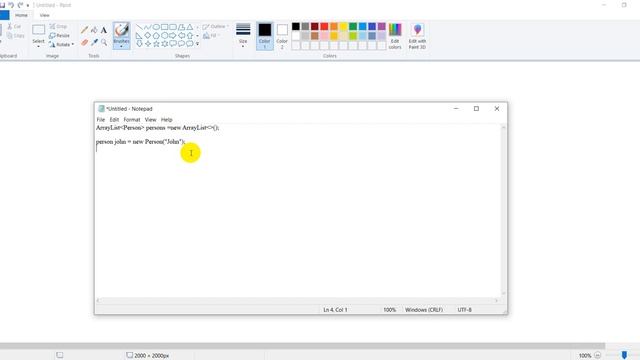This screenshot has width=640, height=360.
Task: Choose the Curve shape in Shapes gallery
Action: coord(148,27)
